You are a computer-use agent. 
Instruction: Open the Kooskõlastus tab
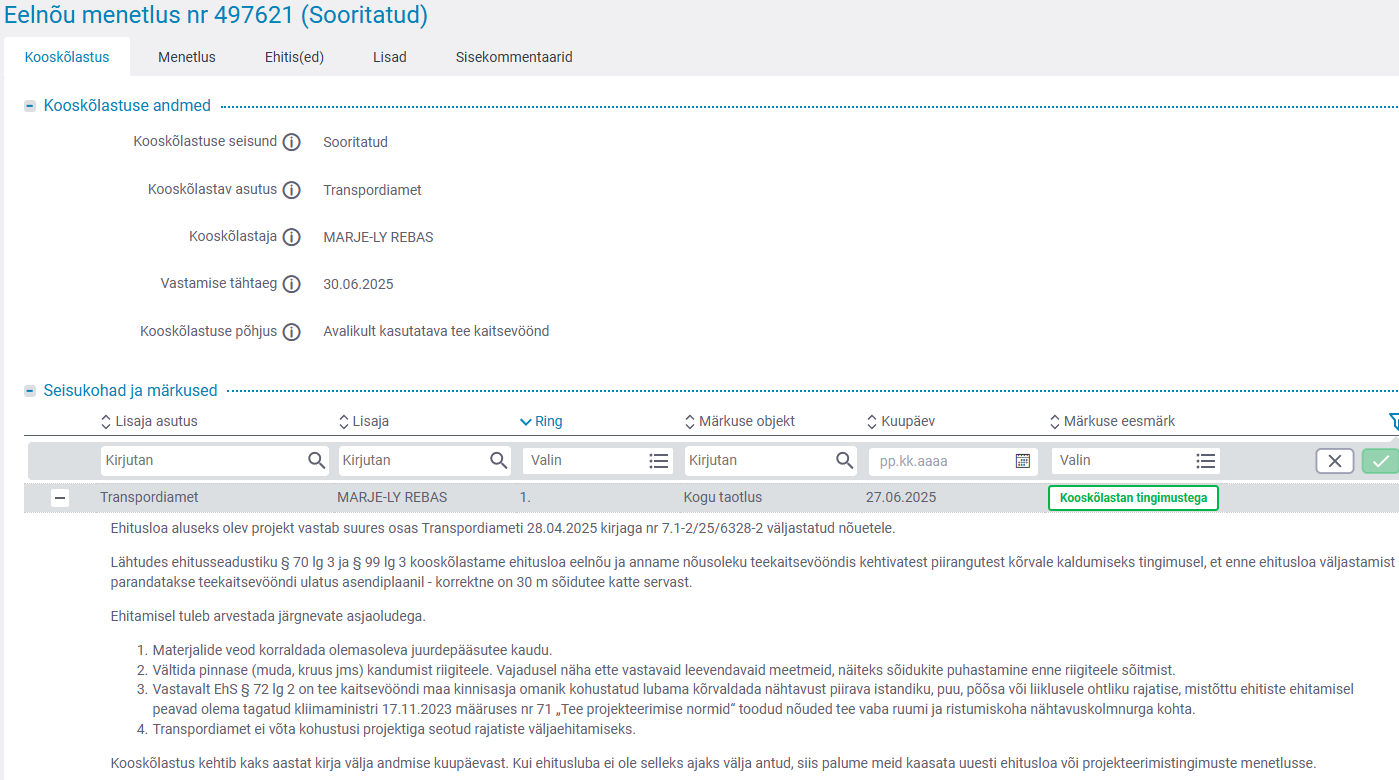tap(66, 57)
